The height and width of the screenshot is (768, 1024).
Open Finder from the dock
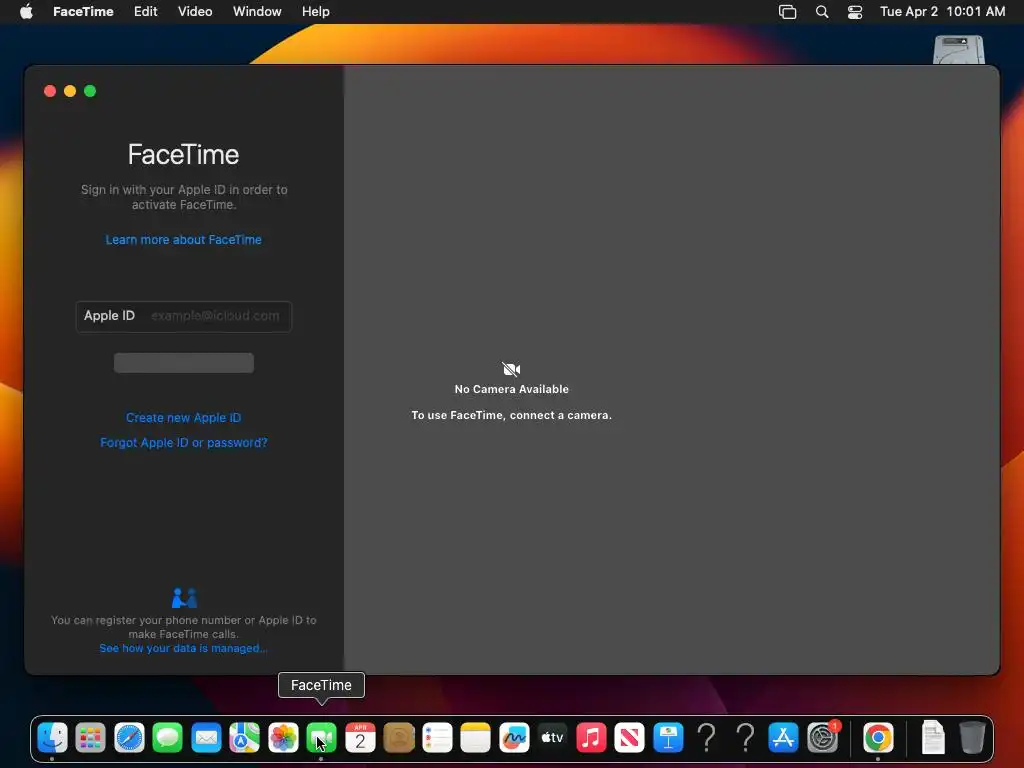pos(52,738)
